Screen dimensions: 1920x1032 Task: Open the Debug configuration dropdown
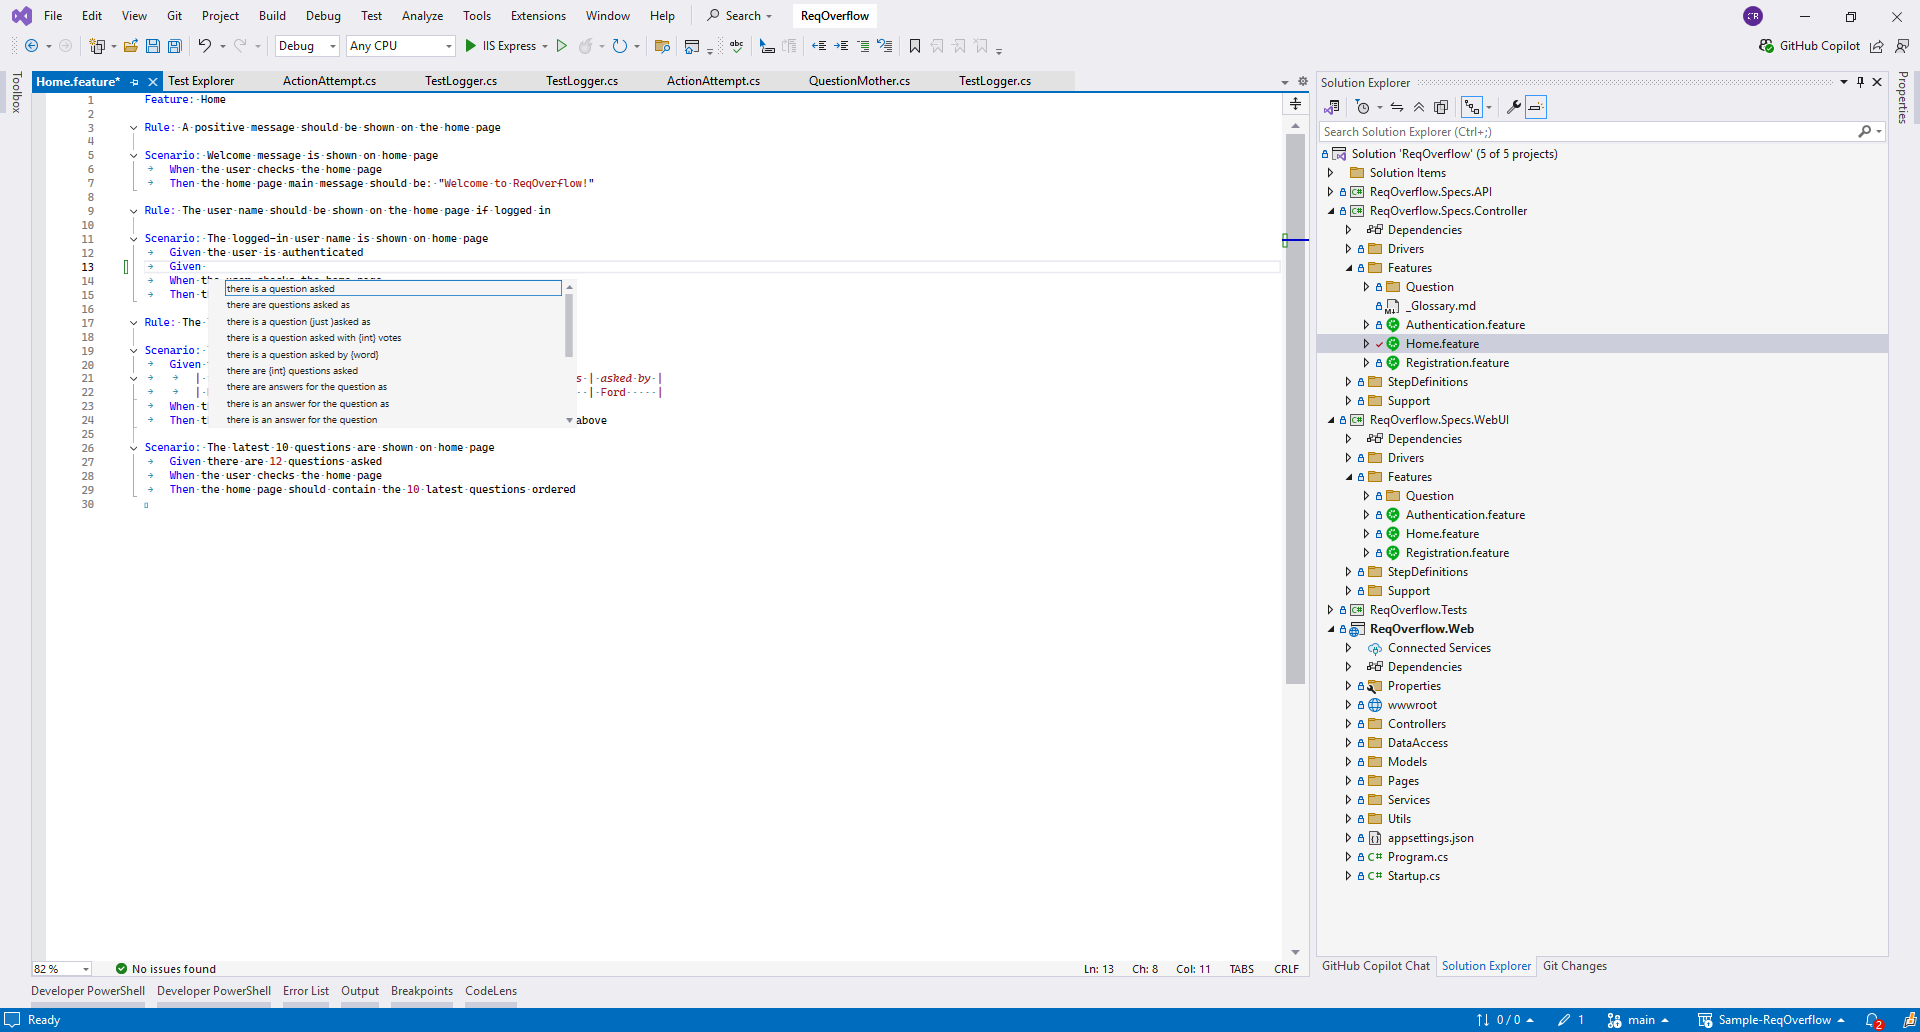coord(308,46)
